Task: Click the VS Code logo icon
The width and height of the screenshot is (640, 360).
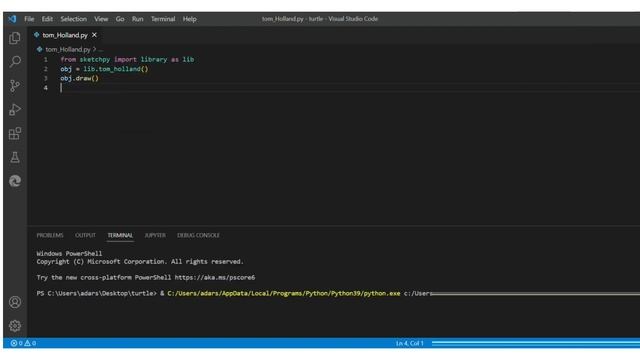Action: click(12, 19)
